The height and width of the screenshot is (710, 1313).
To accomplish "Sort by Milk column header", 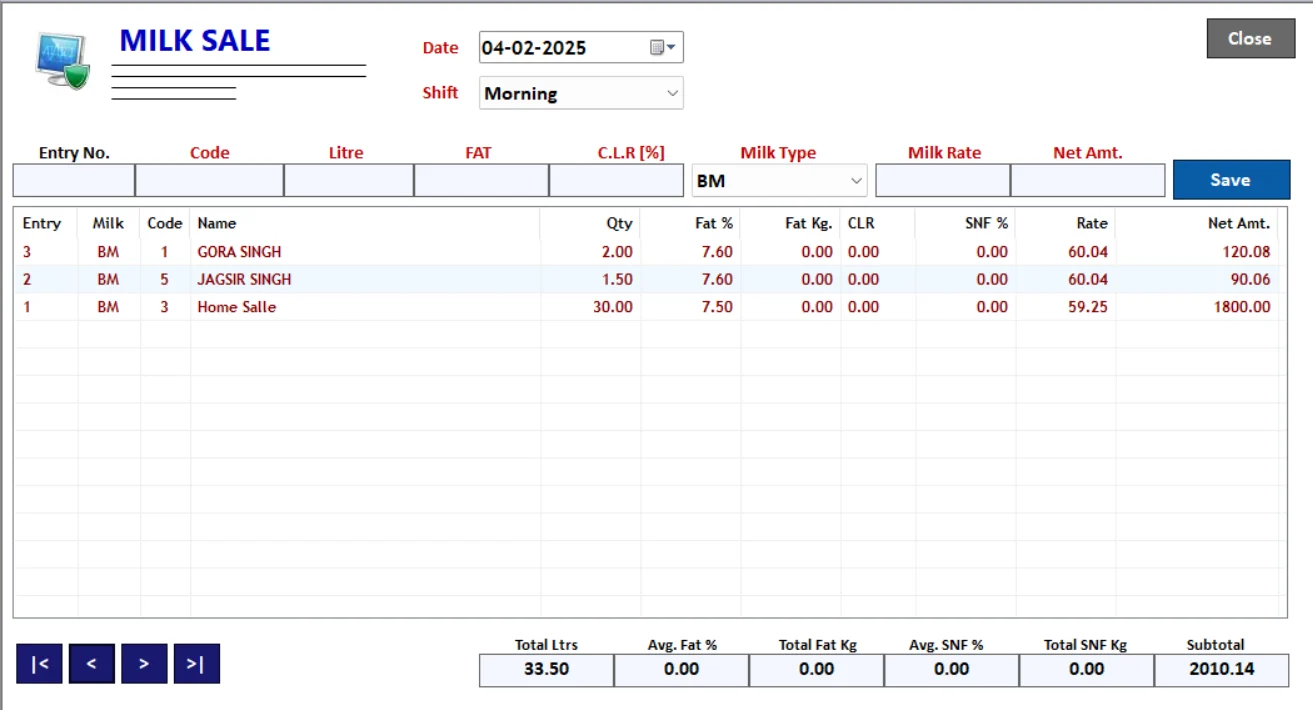I will (108, 223).
